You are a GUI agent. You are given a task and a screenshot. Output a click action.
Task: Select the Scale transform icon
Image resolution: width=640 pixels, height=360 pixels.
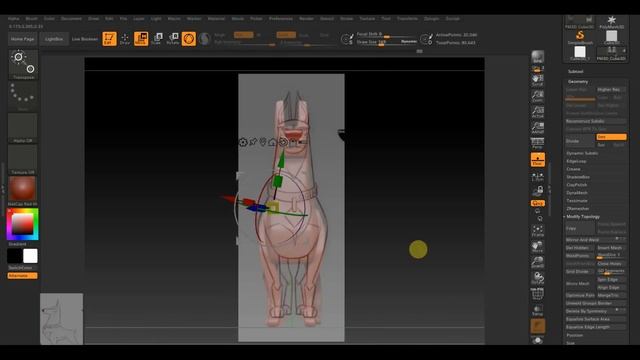(157, 38)
